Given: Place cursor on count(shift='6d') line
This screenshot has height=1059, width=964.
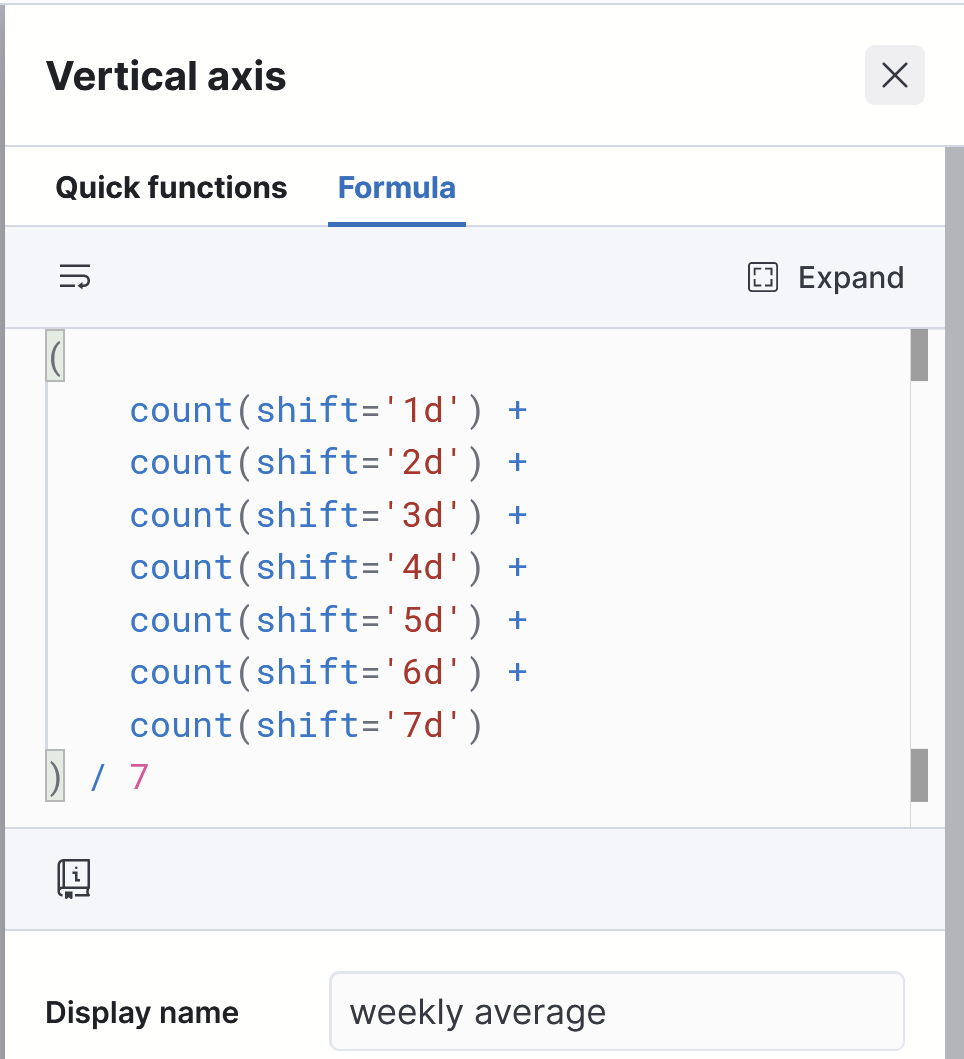Looking at the screenshot, I should [x=328, y=673].
